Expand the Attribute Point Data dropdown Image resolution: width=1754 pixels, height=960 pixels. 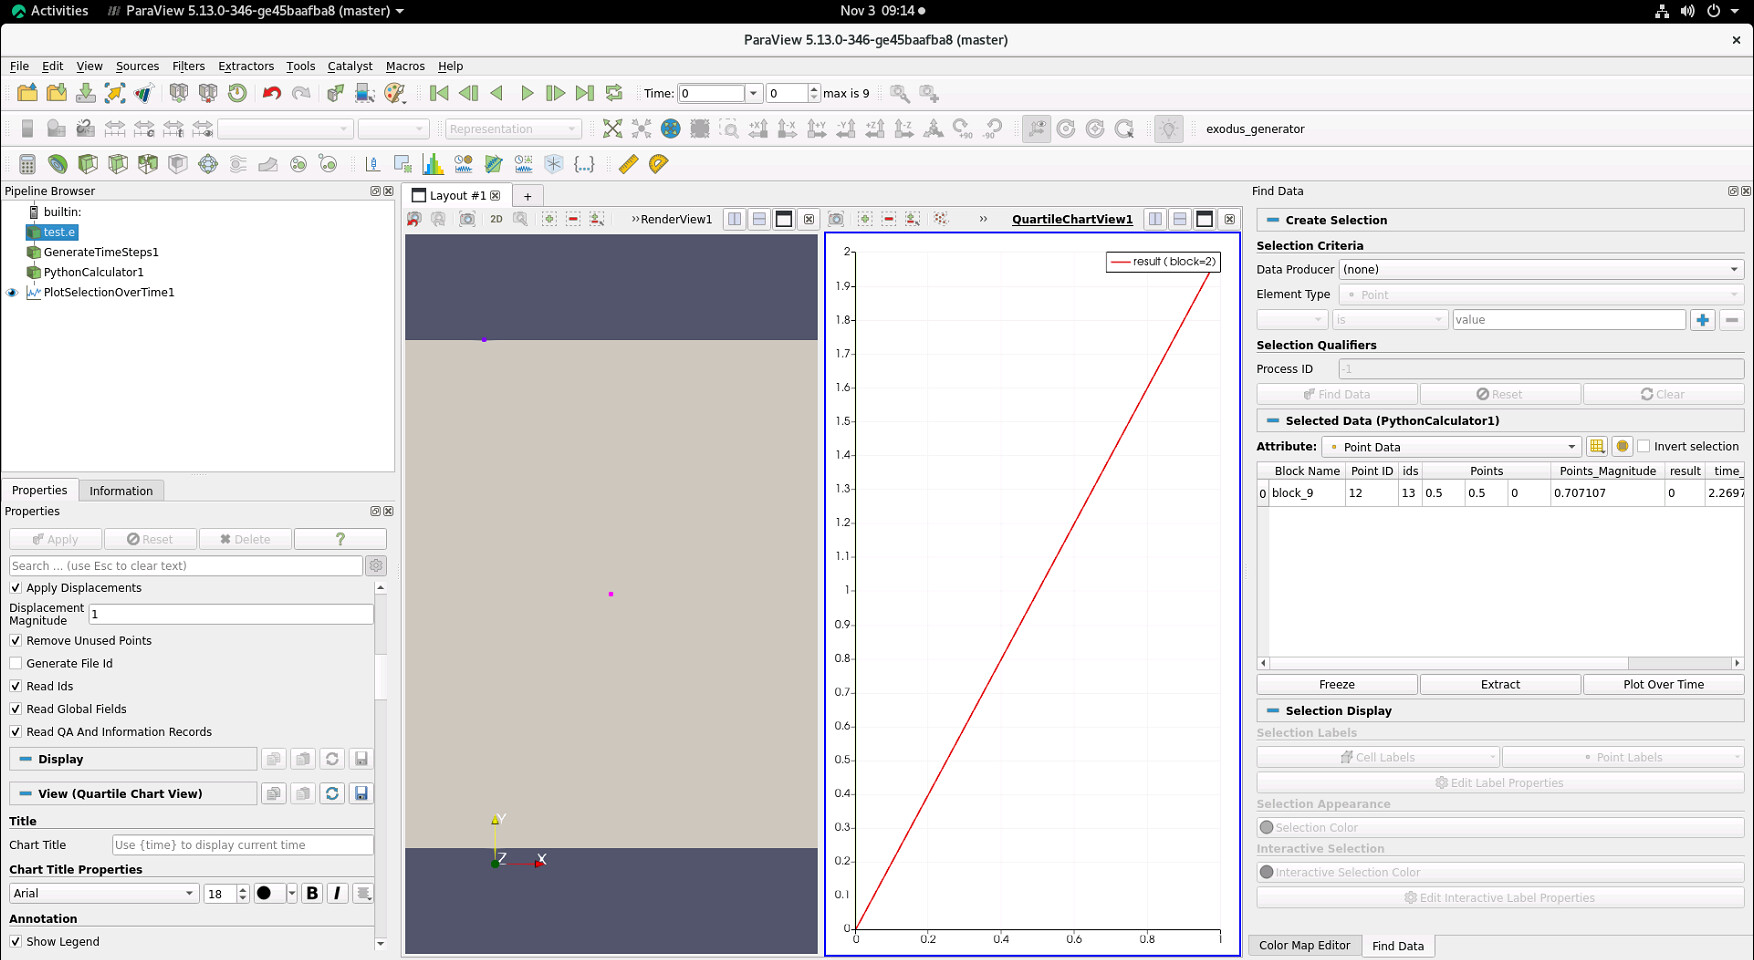(x=1450, y=447)
